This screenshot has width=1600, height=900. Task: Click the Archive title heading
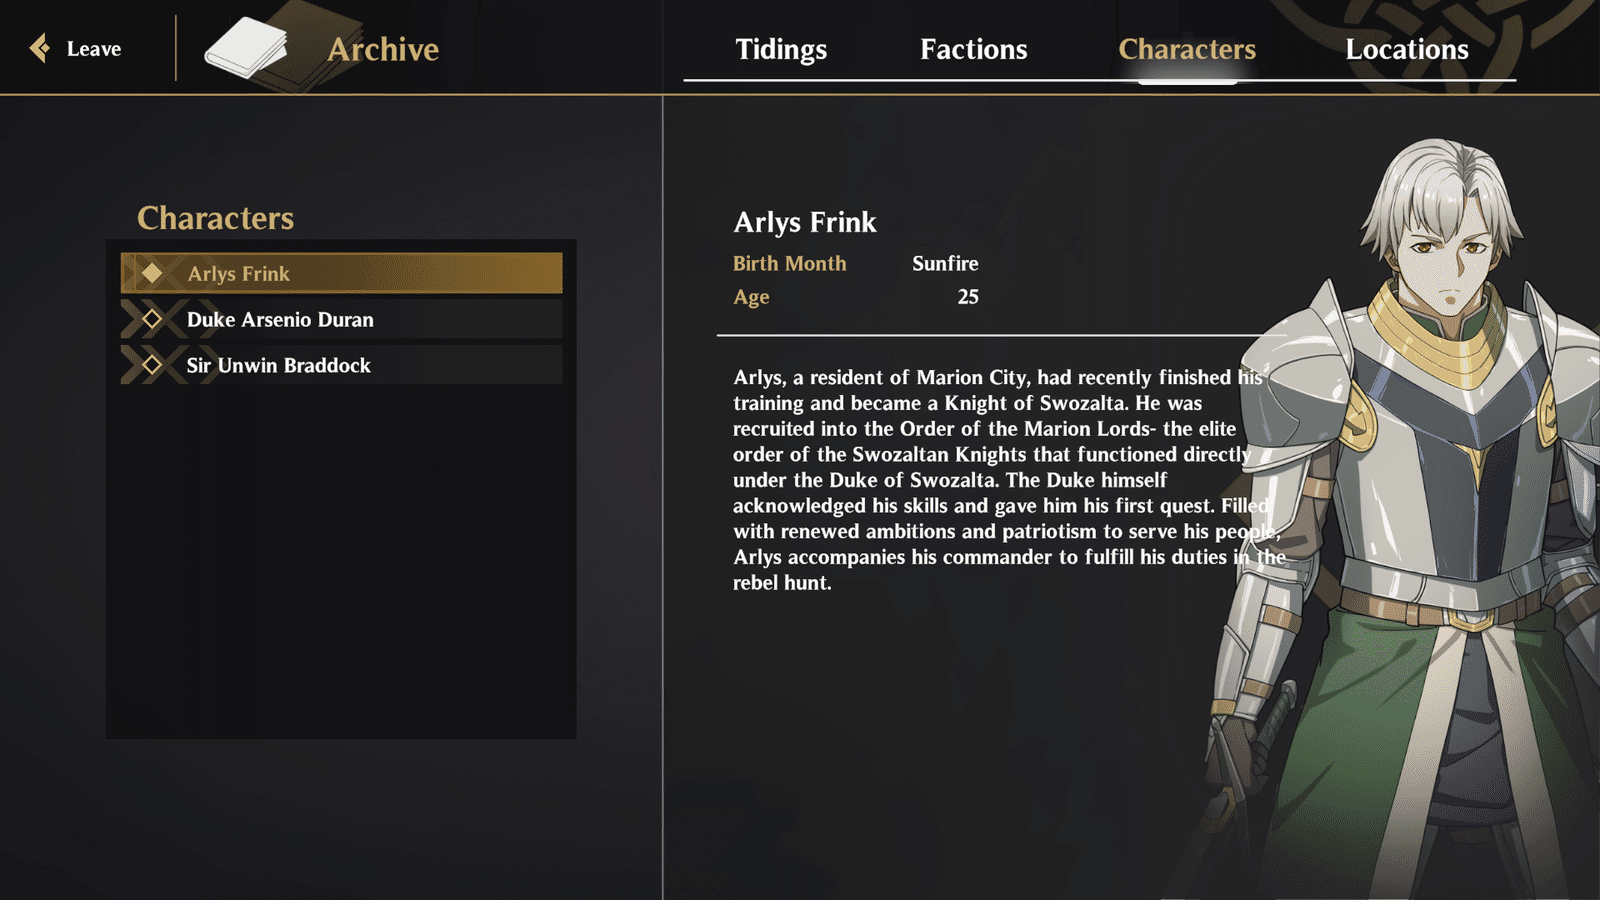(x=383, y=49)
